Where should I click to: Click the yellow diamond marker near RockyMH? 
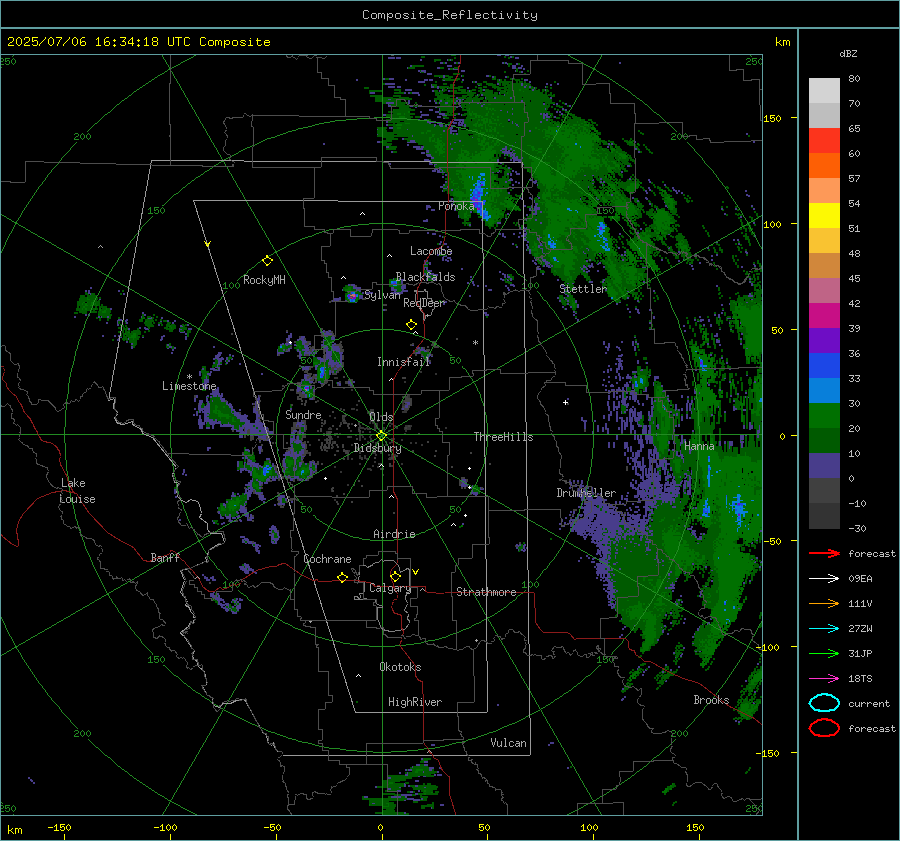[267, 261]
